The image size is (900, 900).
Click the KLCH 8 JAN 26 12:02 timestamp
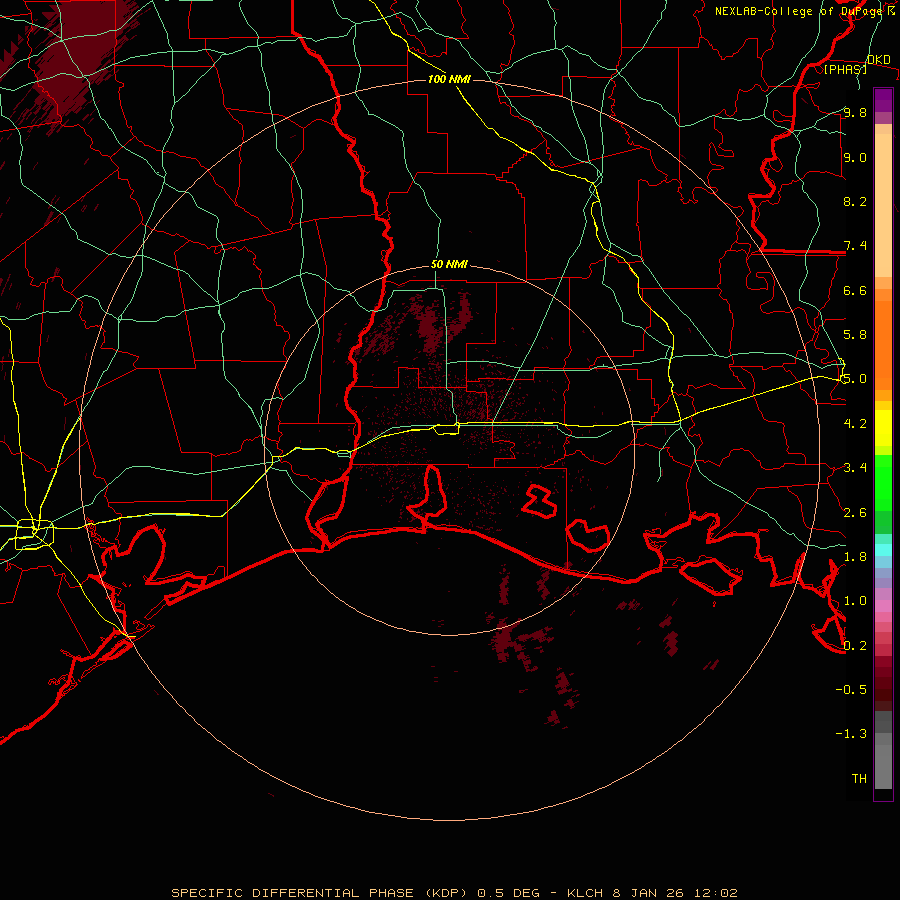point(652,893)
